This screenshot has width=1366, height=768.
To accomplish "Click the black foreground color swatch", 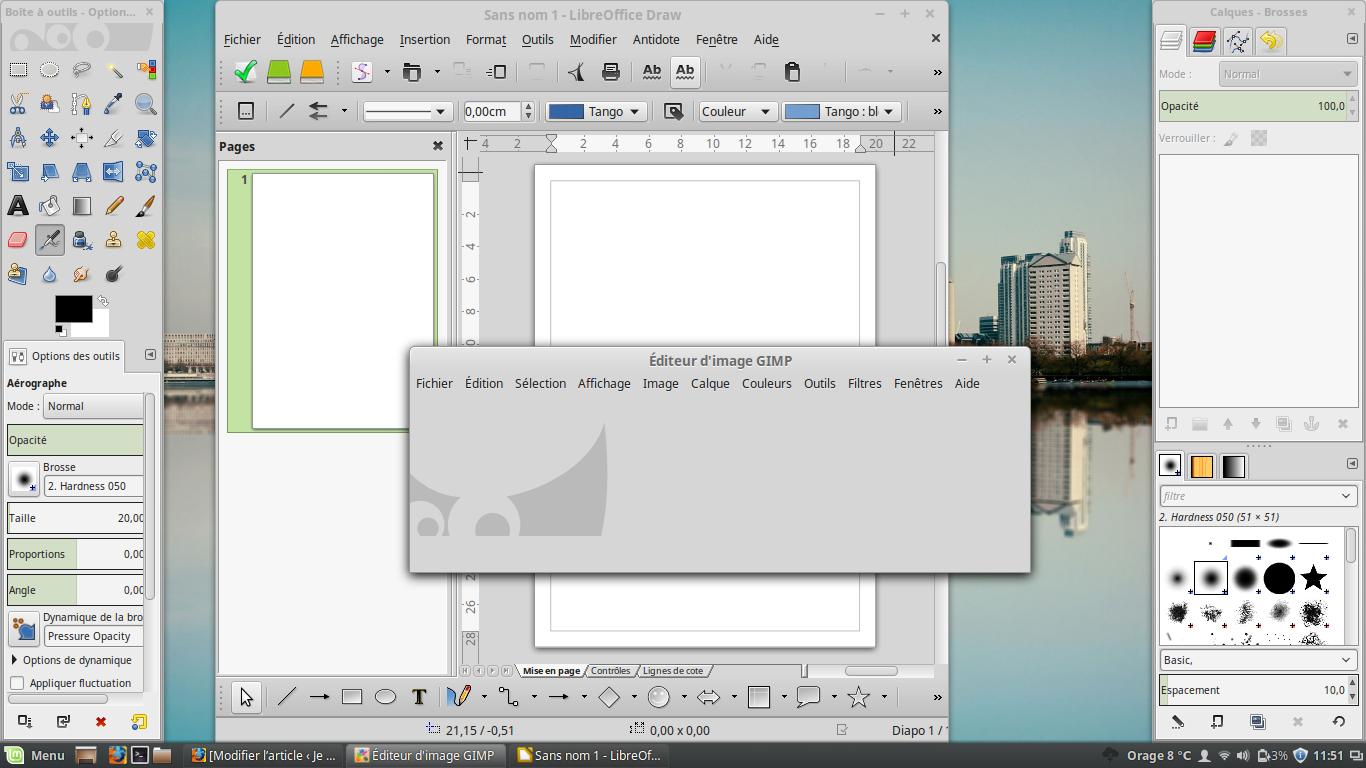I will coord(72,308).
